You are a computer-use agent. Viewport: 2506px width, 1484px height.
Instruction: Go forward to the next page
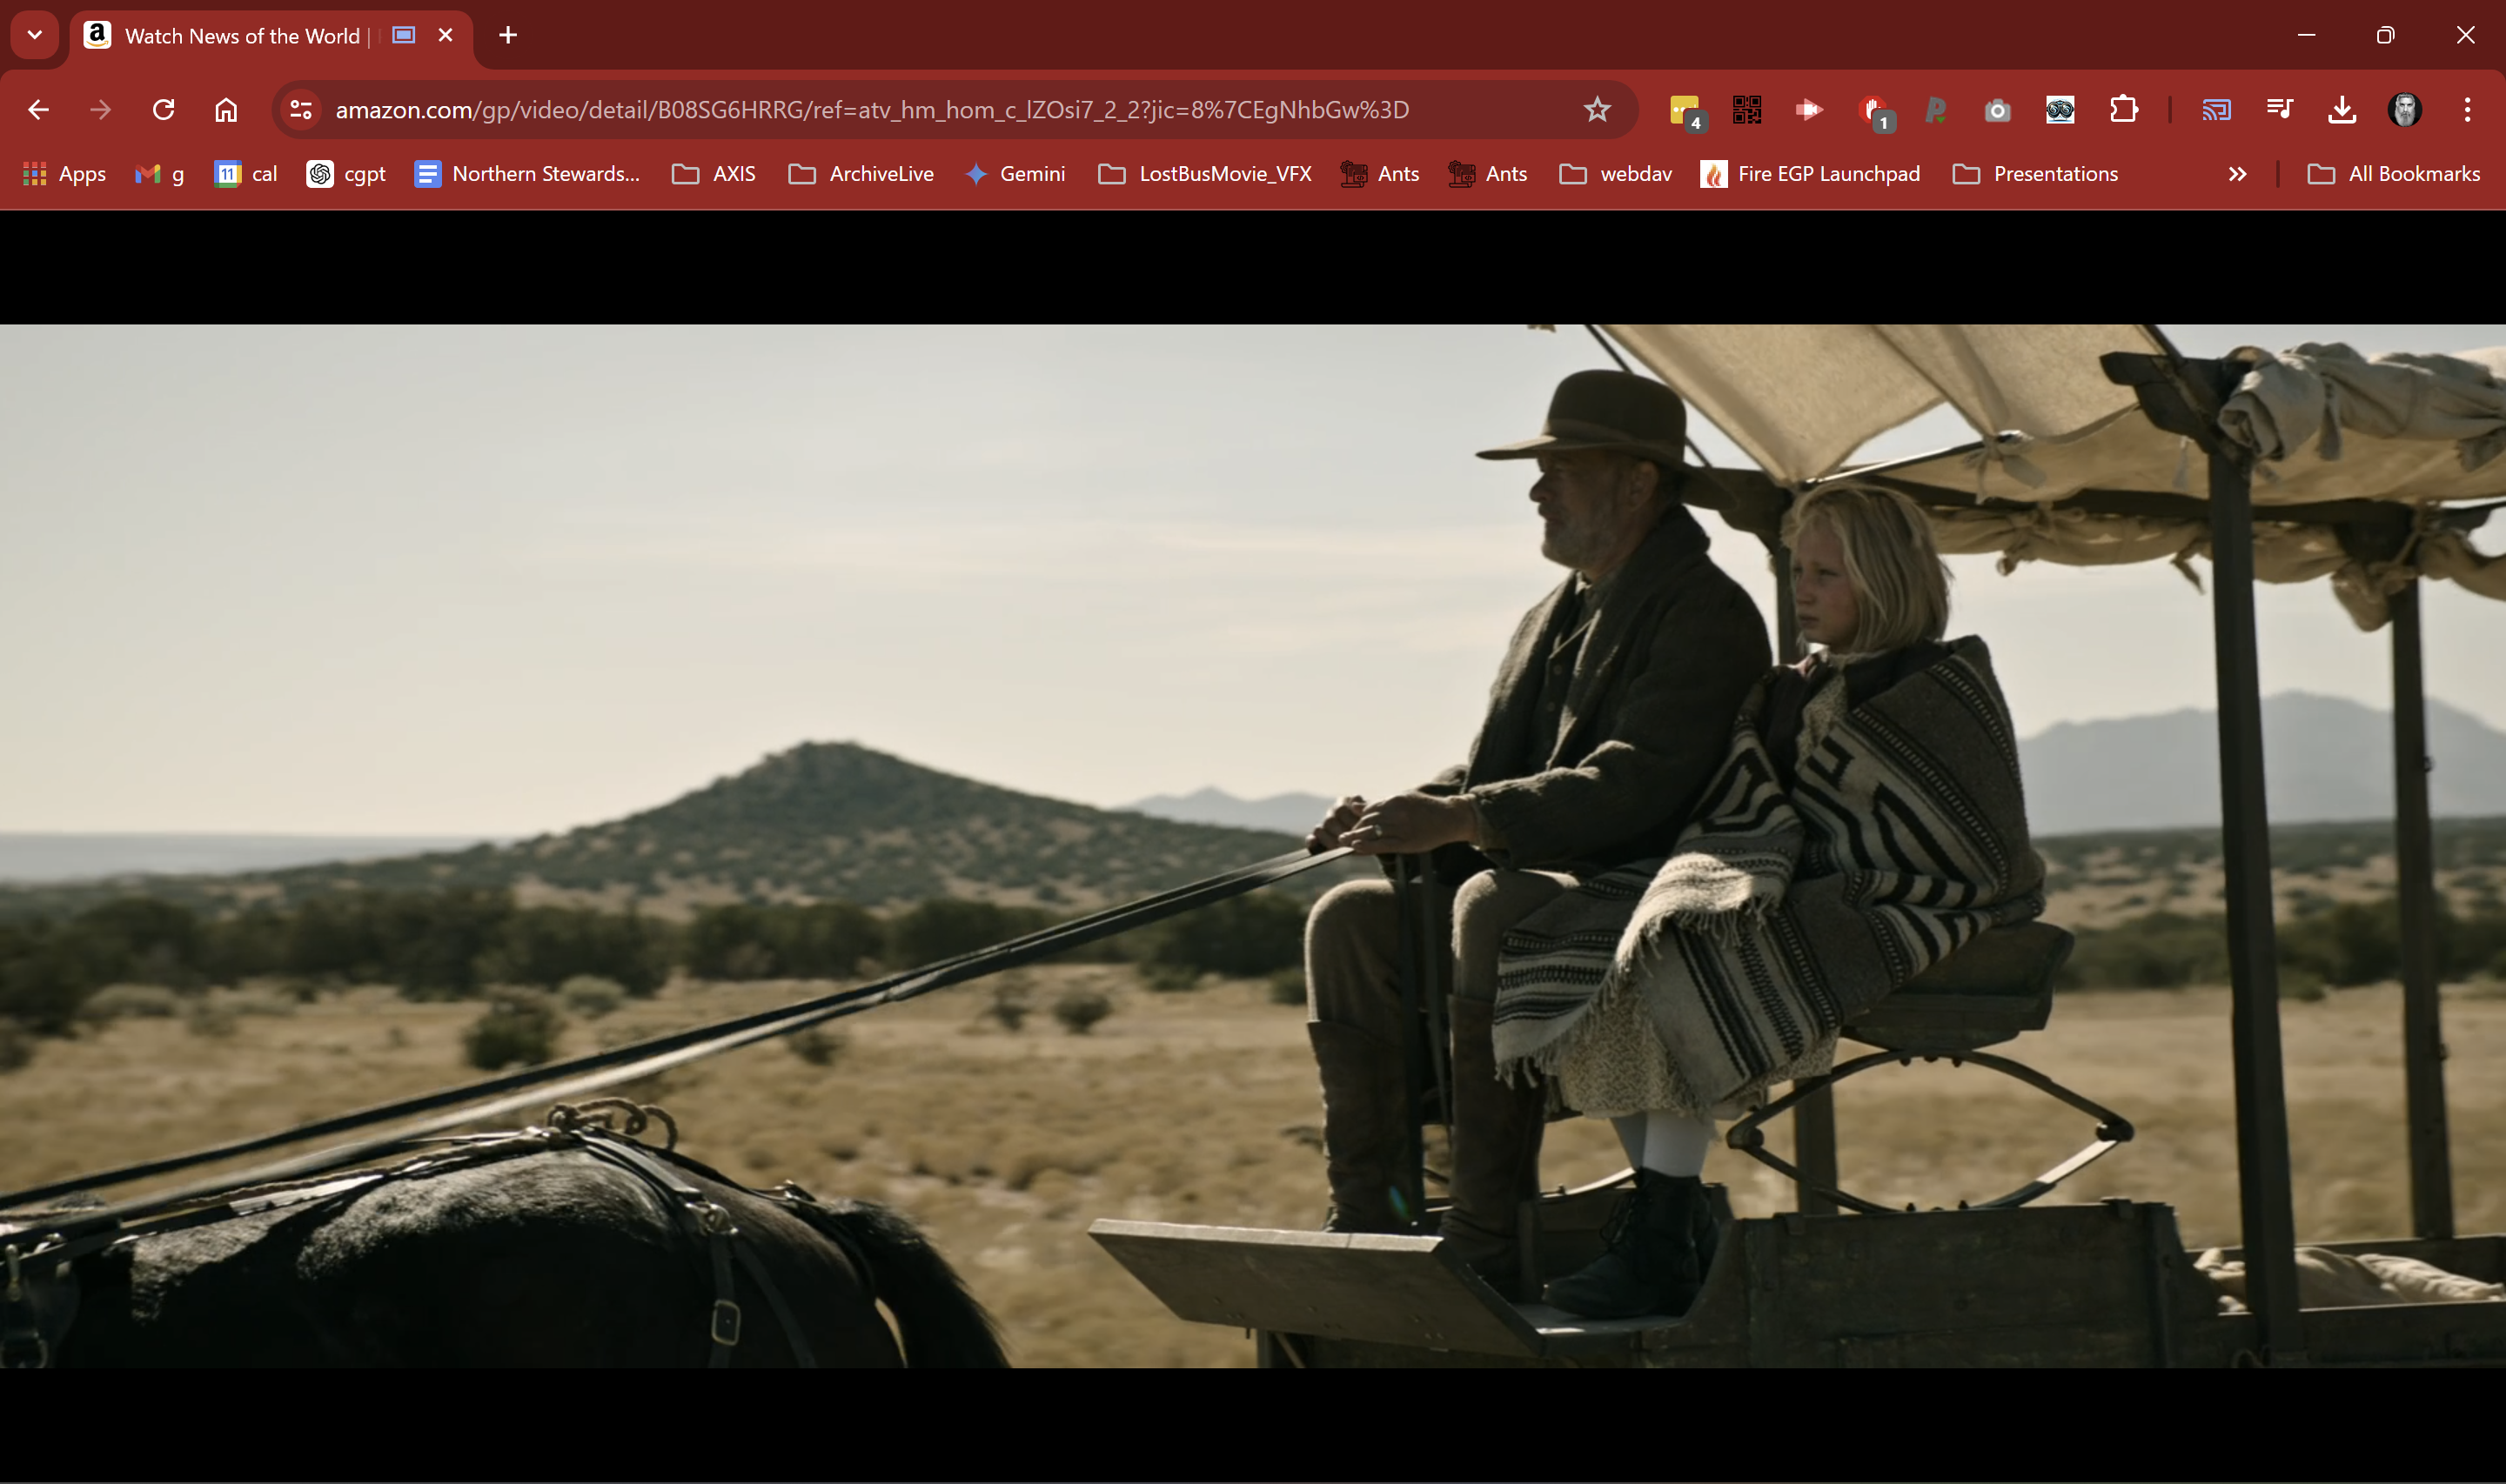100,109
